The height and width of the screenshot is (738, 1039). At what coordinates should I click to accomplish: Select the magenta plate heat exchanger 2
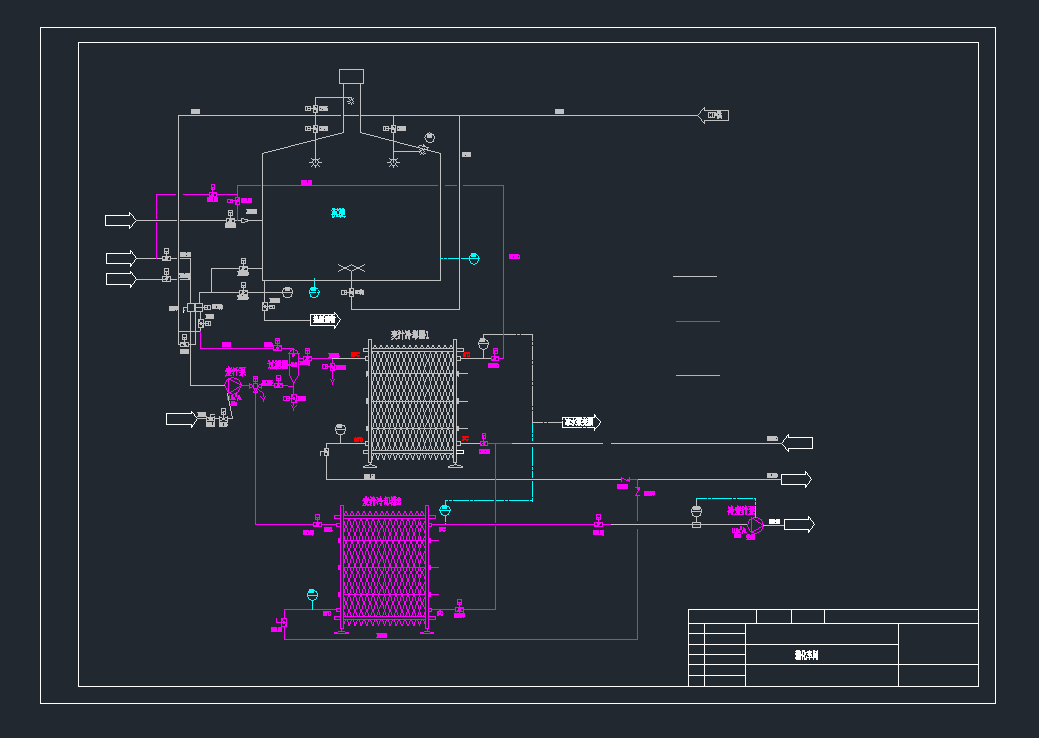[384, 568]
